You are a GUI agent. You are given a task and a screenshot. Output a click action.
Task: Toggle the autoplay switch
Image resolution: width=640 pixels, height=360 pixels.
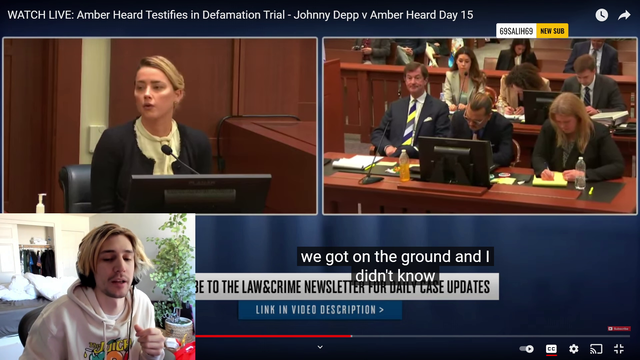click(527, 349)
